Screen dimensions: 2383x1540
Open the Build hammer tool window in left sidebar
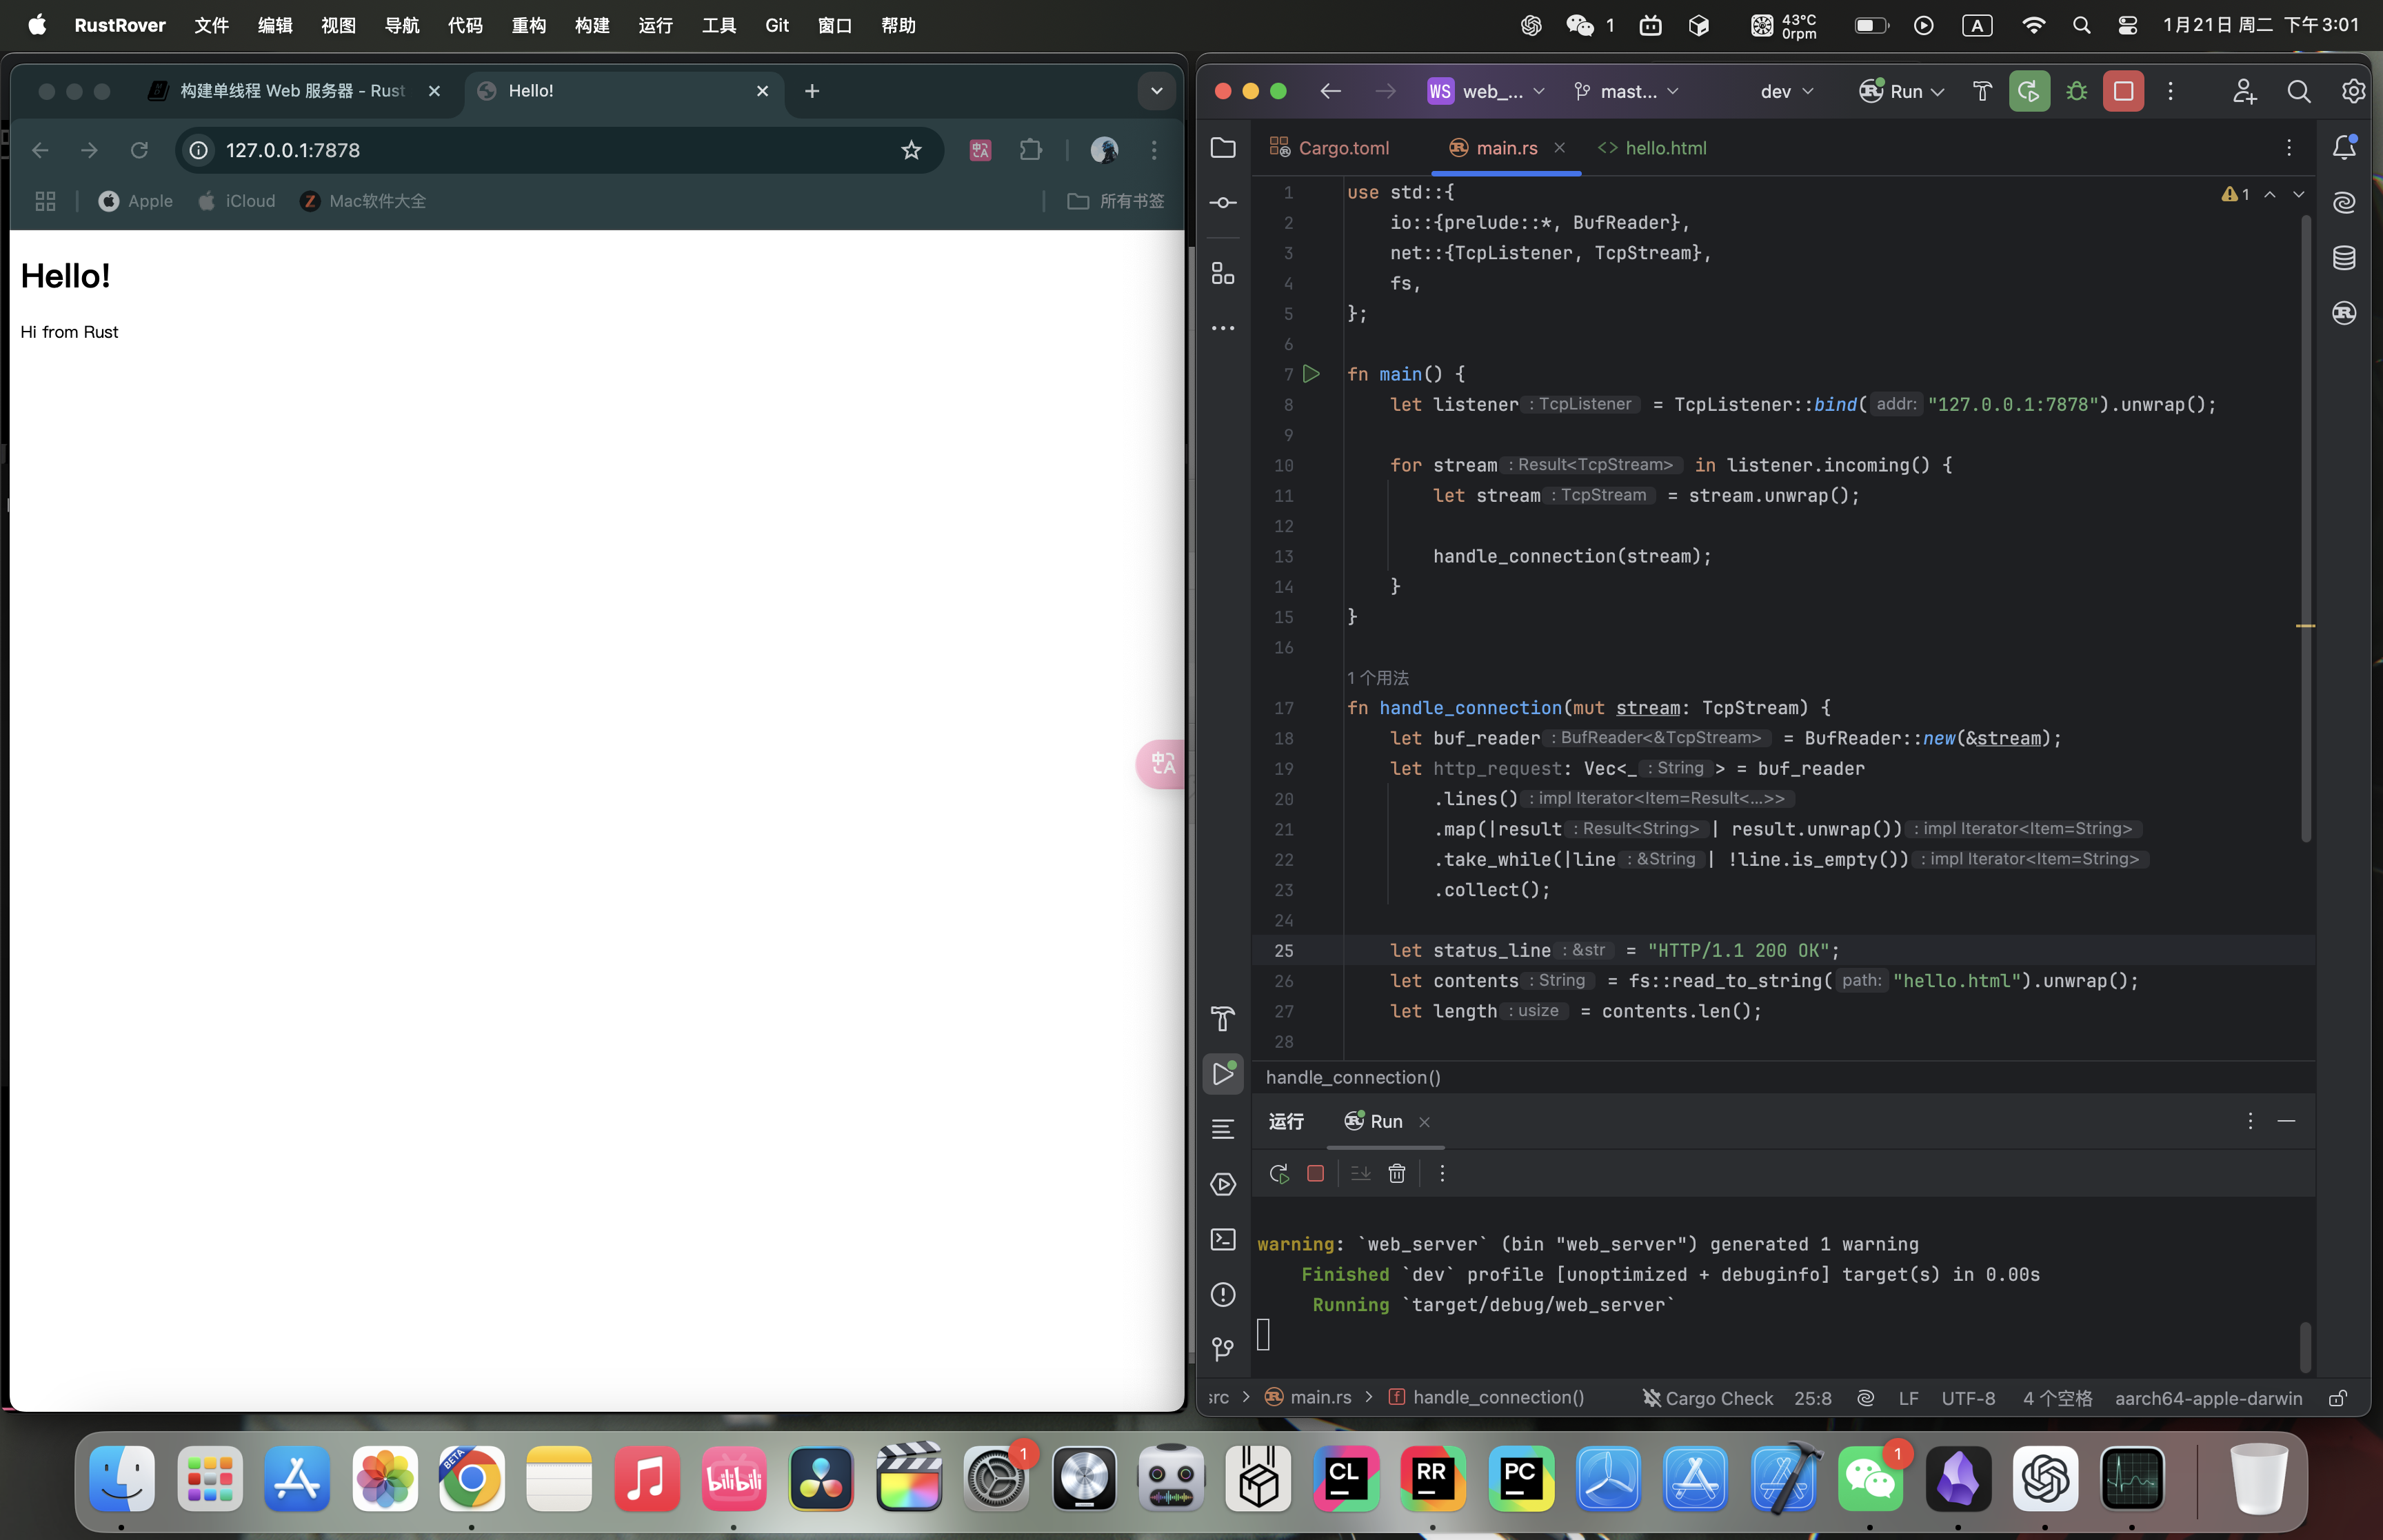coord(1223,1019)
